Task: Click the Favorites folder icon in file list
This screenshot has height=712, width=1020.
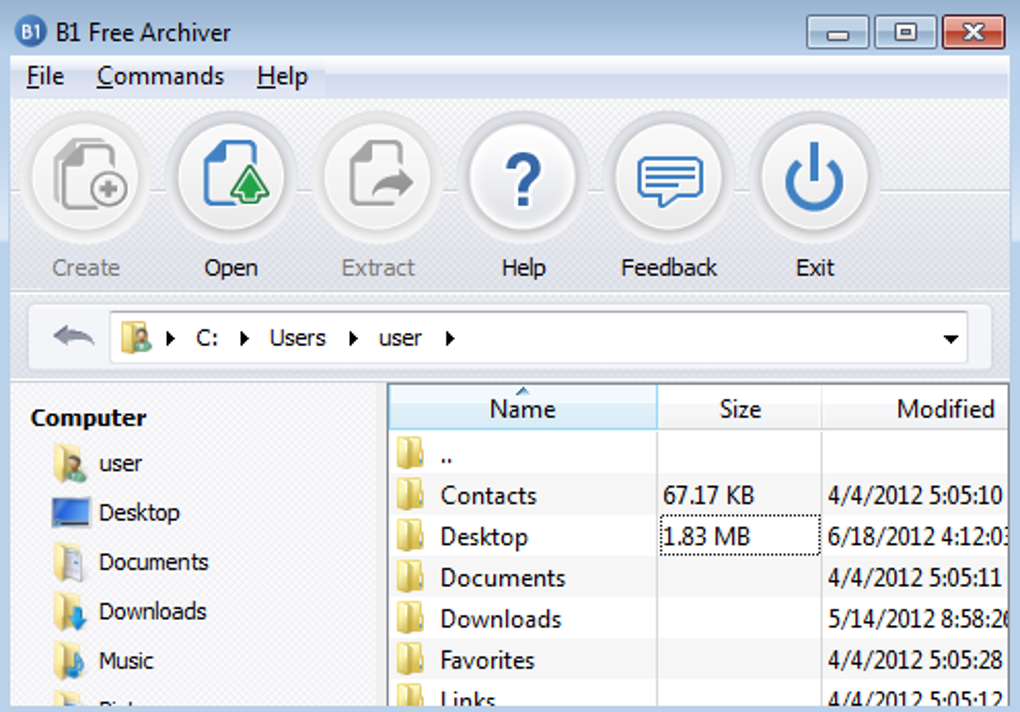Action: click(x=410, y=659)
